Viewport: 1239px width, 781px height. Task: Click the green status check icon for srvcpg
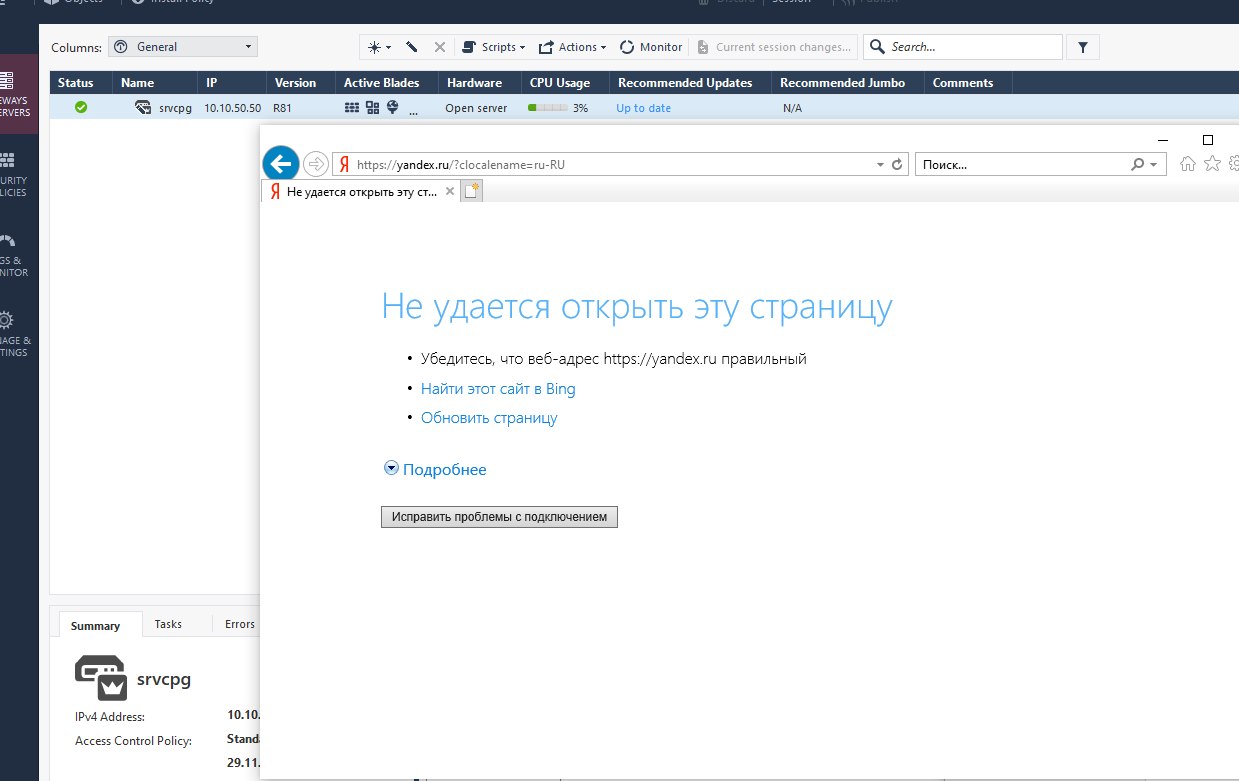click(x=81, y=107)
